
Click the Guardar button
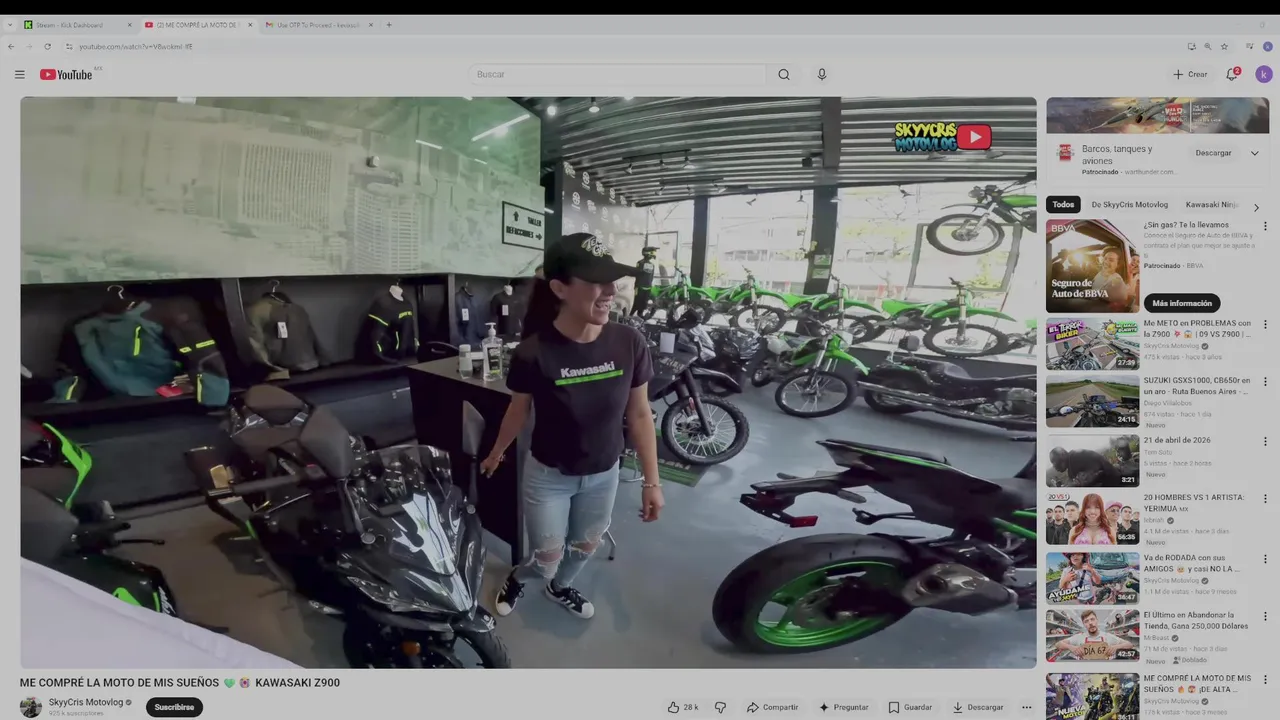coord(910,707)
